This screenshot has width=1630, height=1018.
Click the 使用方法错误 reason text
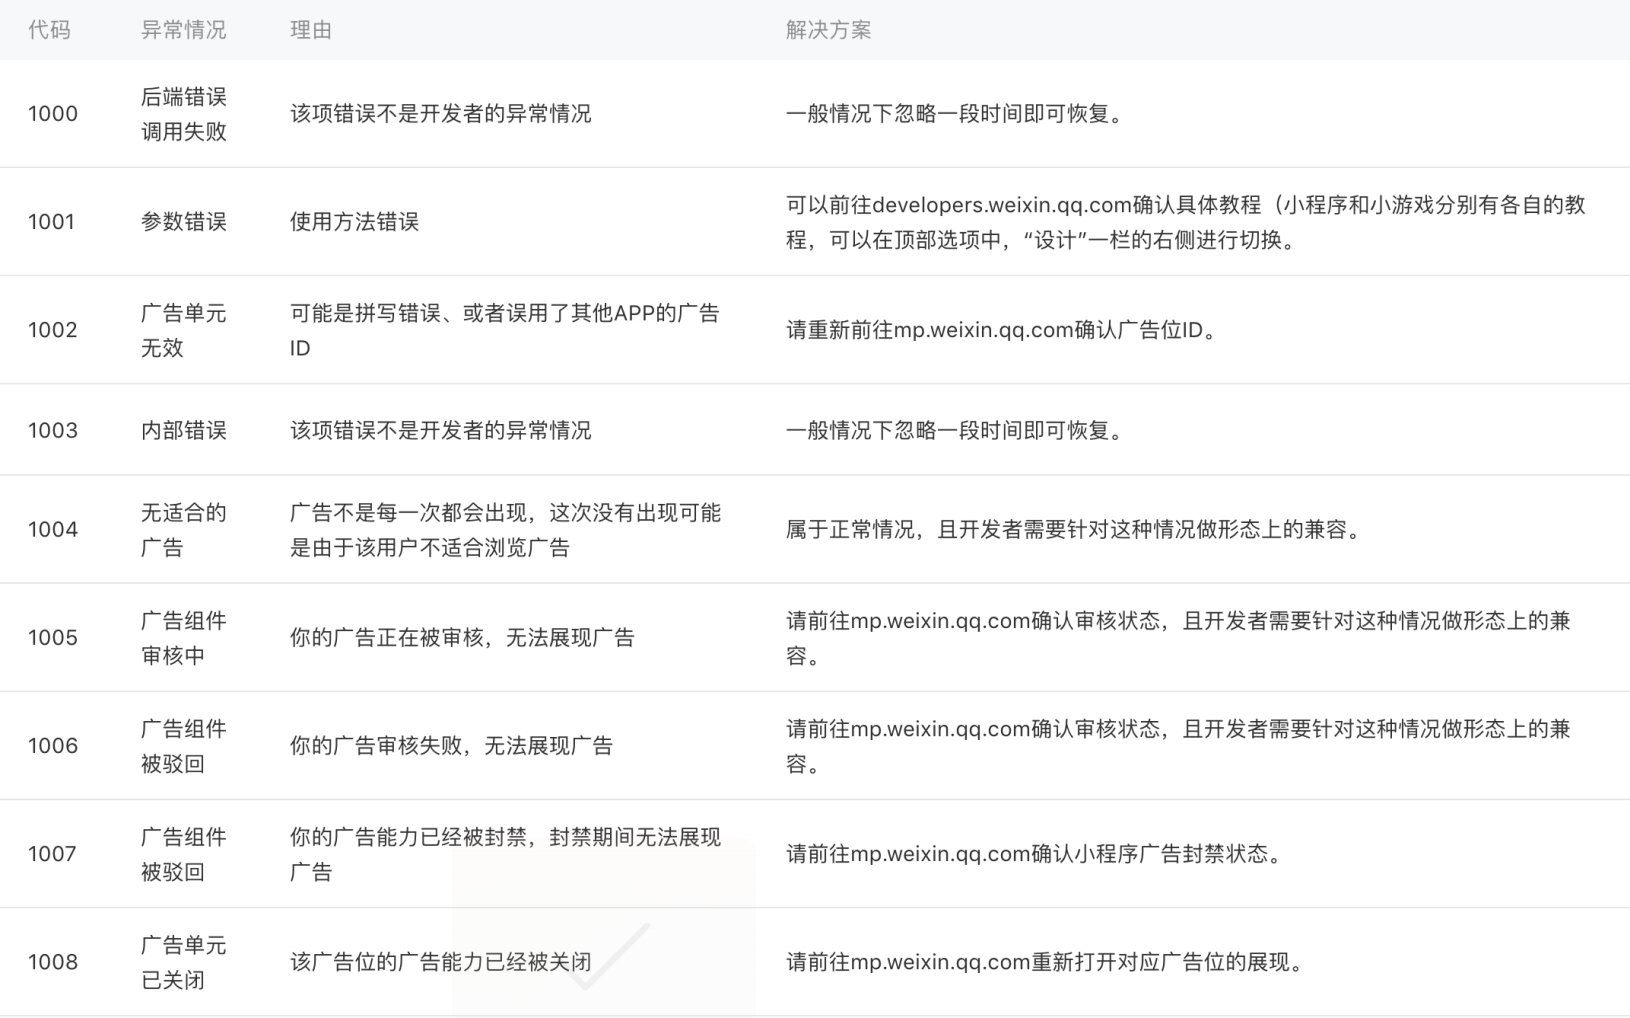pyautogui.click(x=354, y=222)
